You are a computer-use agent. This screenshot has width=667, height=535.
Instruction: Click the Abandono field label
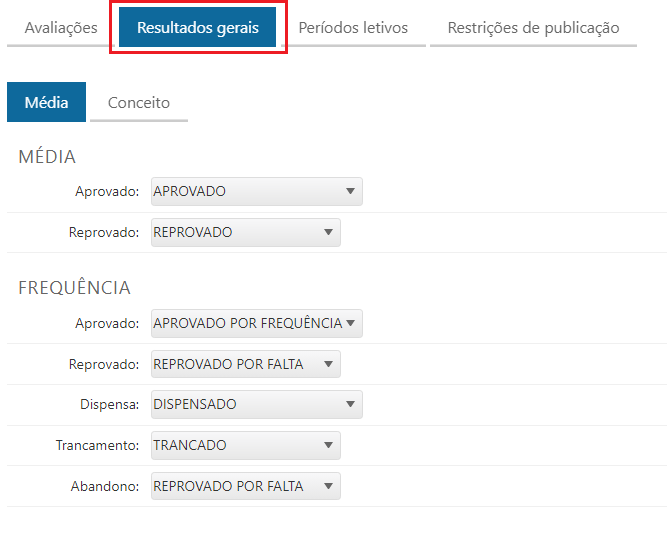click(x=105, y=487)
